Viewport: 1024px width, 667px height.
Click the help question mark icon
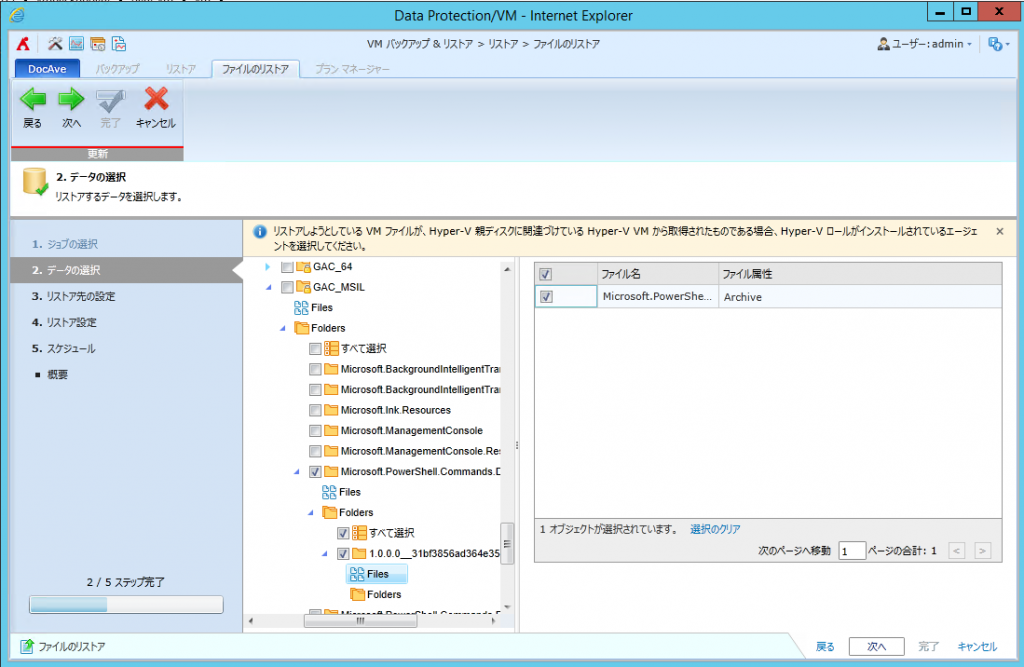point(995,44)
